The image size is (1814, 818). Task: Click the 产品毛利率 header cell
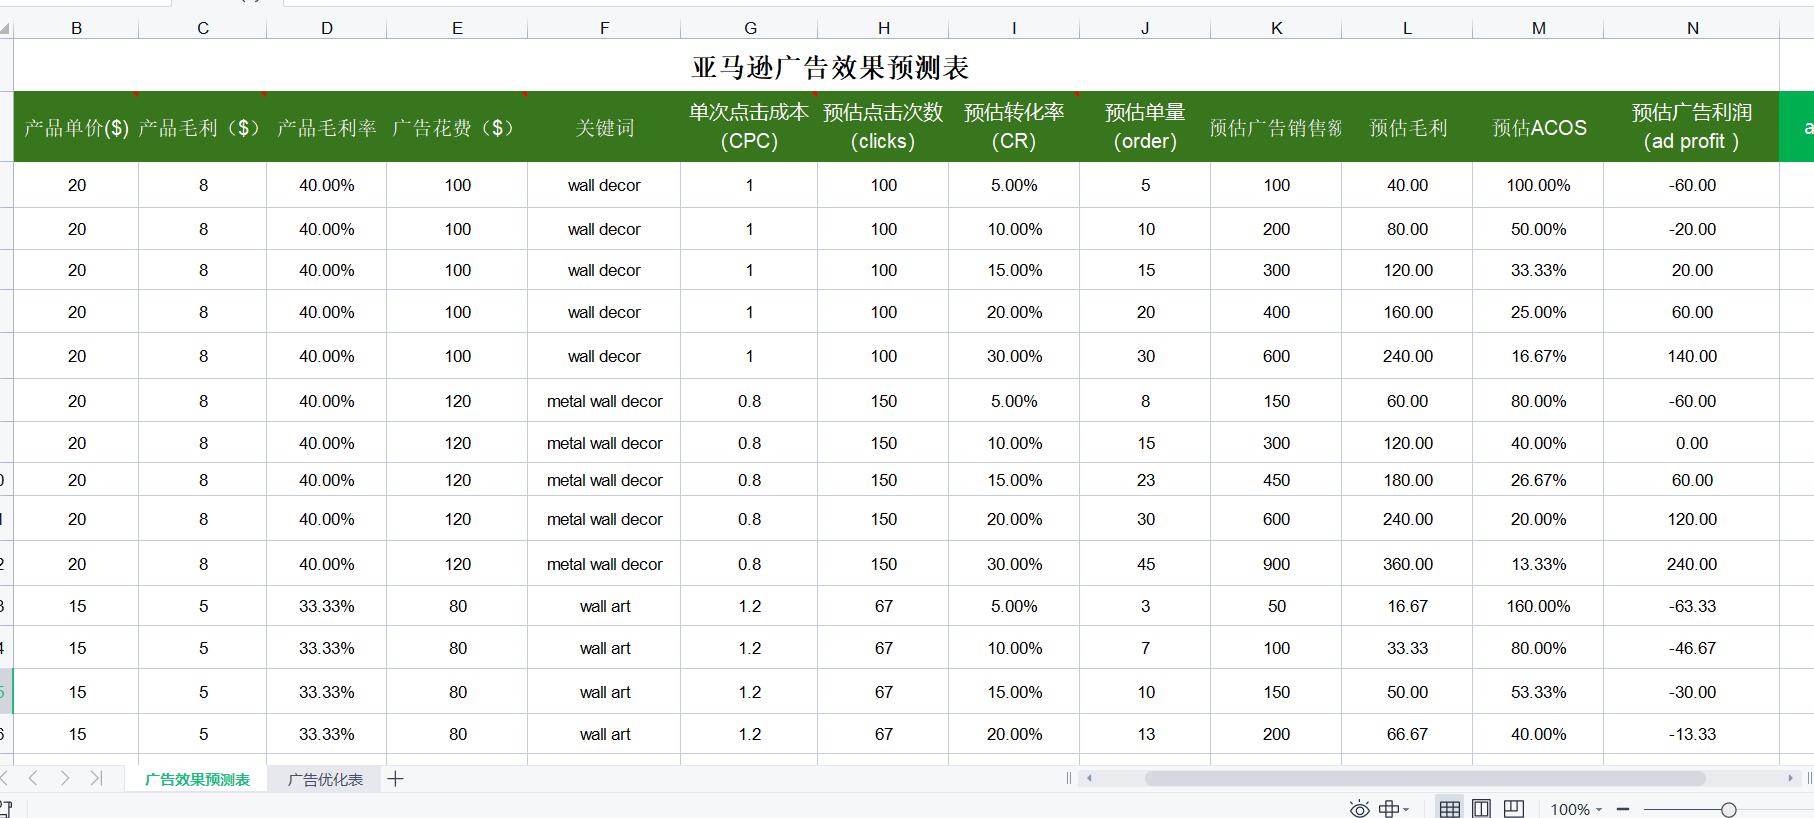click(327, 127)
